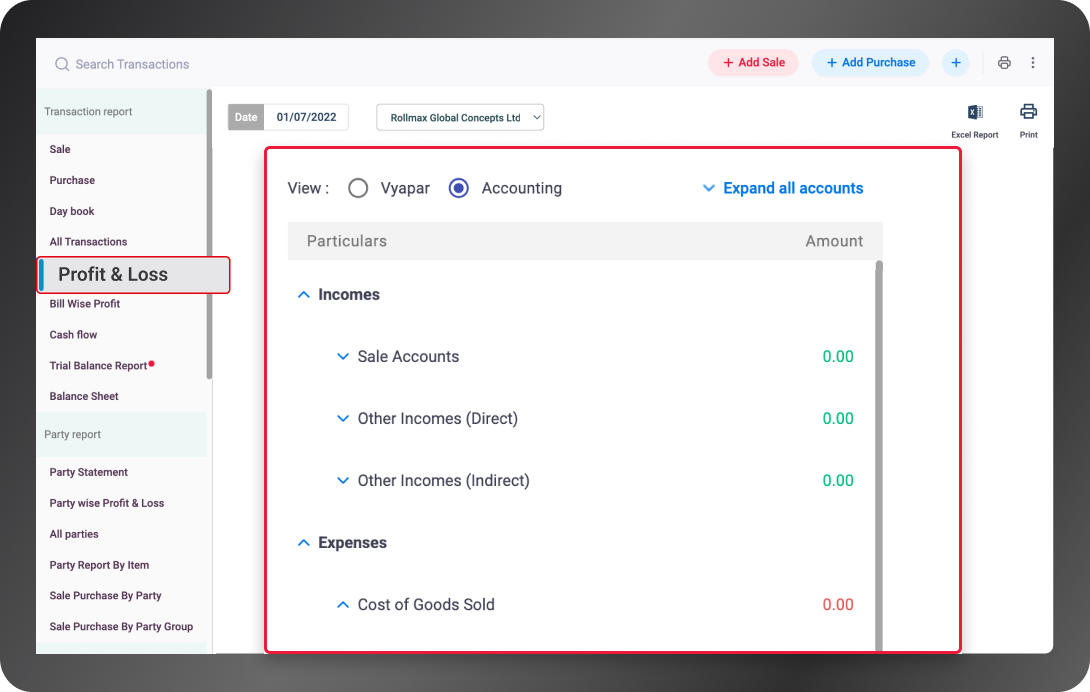Select Trial Balance Report in the sidebar
Screen dimensions: 1090x692
pyautogui.click(x=98, y=365)
